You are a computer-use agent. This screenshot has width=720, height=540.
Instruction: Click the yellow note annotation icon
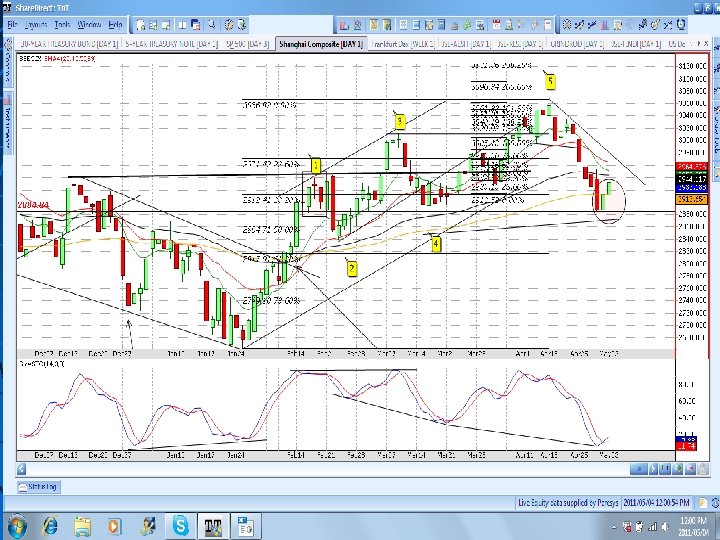tap(618, 25)
